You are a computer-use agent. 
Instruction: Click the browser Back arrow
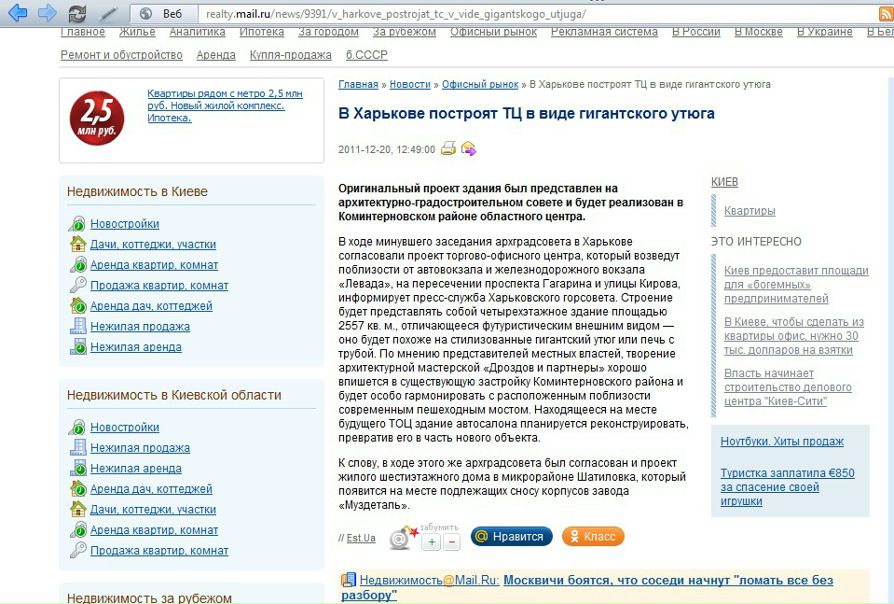(17, 13)
